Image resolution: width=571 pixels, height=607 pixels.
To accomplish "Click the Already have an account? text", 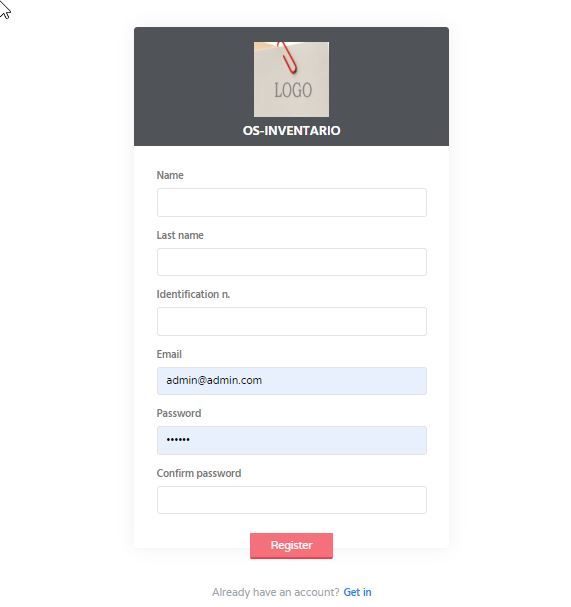I will (275, 592).
